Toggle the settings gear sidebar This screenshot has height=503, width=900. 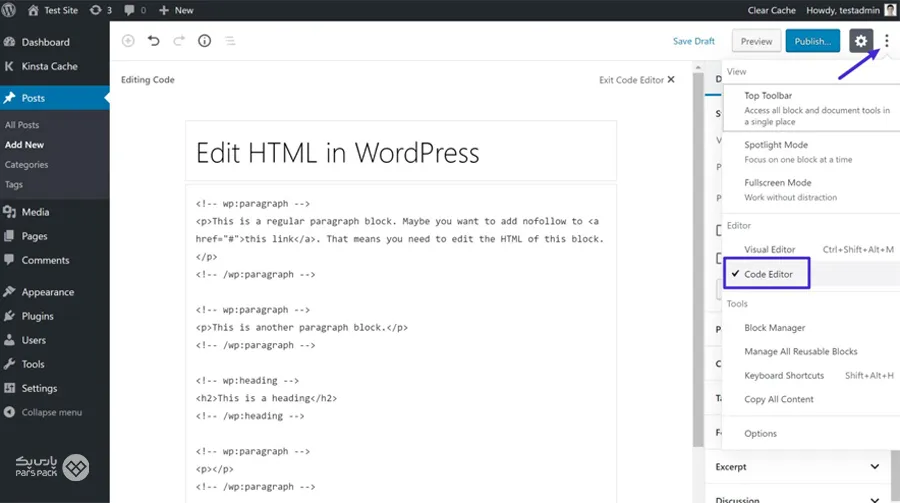pos(861,41)
